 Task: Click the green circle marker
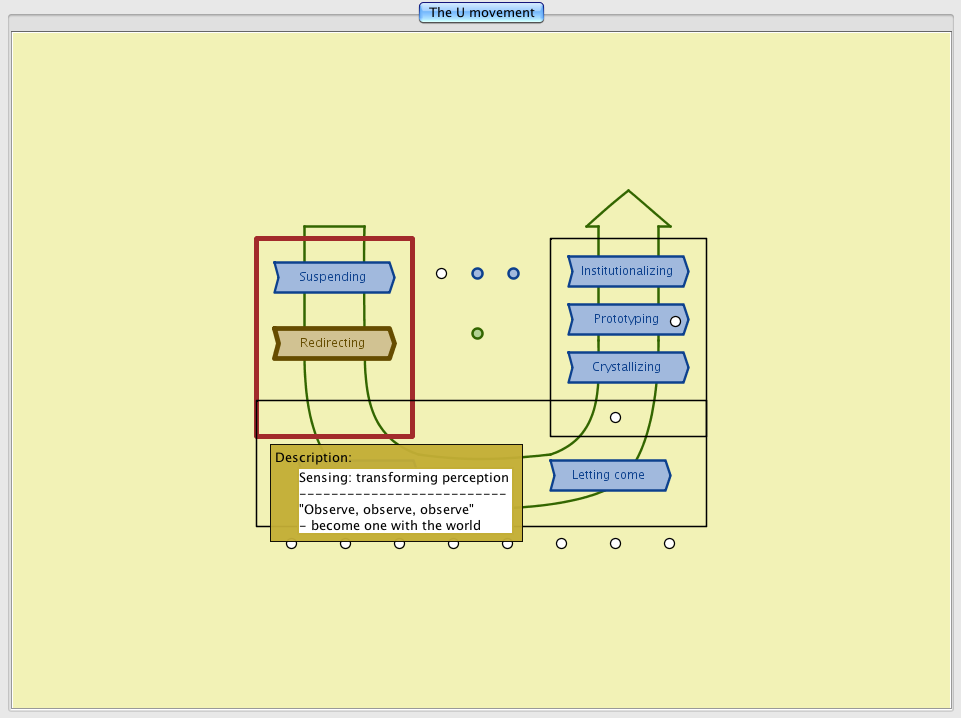[x=478, y=333]
